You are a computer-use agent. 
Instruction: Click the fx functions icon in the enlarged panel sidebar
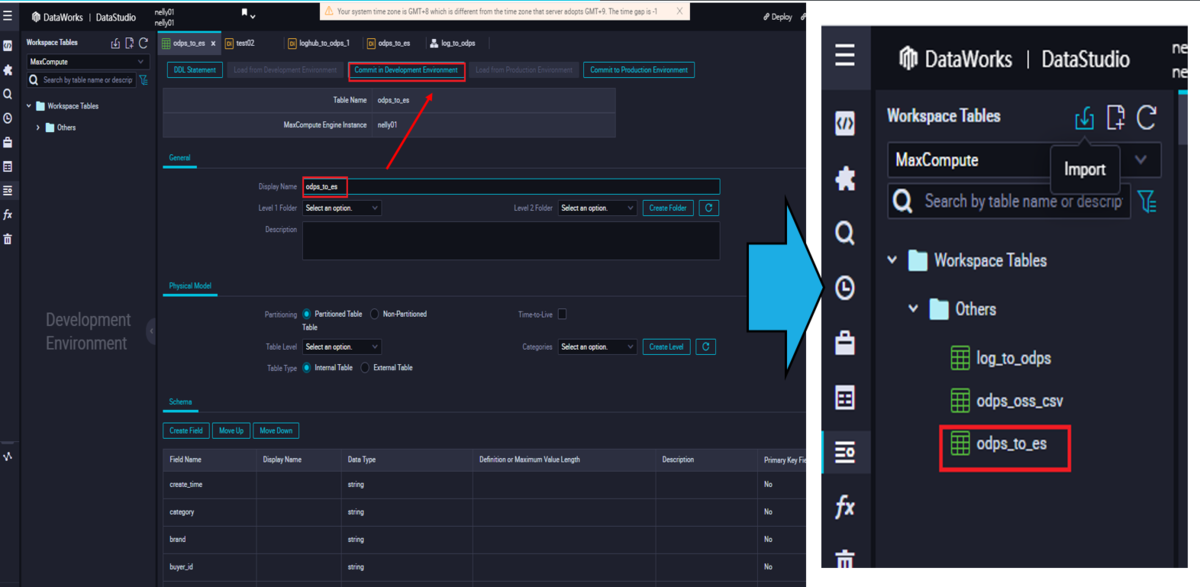[x=845, y=507]
